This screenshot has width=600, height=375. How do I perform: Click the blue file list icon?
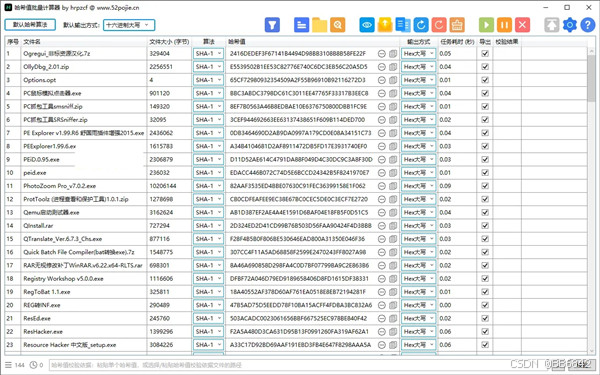[302, 25]
